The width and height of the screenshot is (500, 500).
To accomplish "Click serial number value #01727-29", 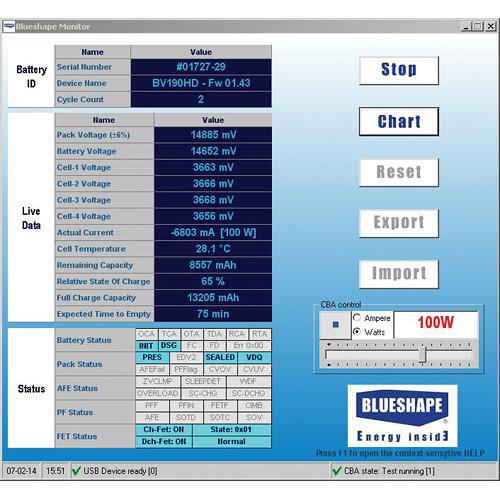I will tap(201, 67).
